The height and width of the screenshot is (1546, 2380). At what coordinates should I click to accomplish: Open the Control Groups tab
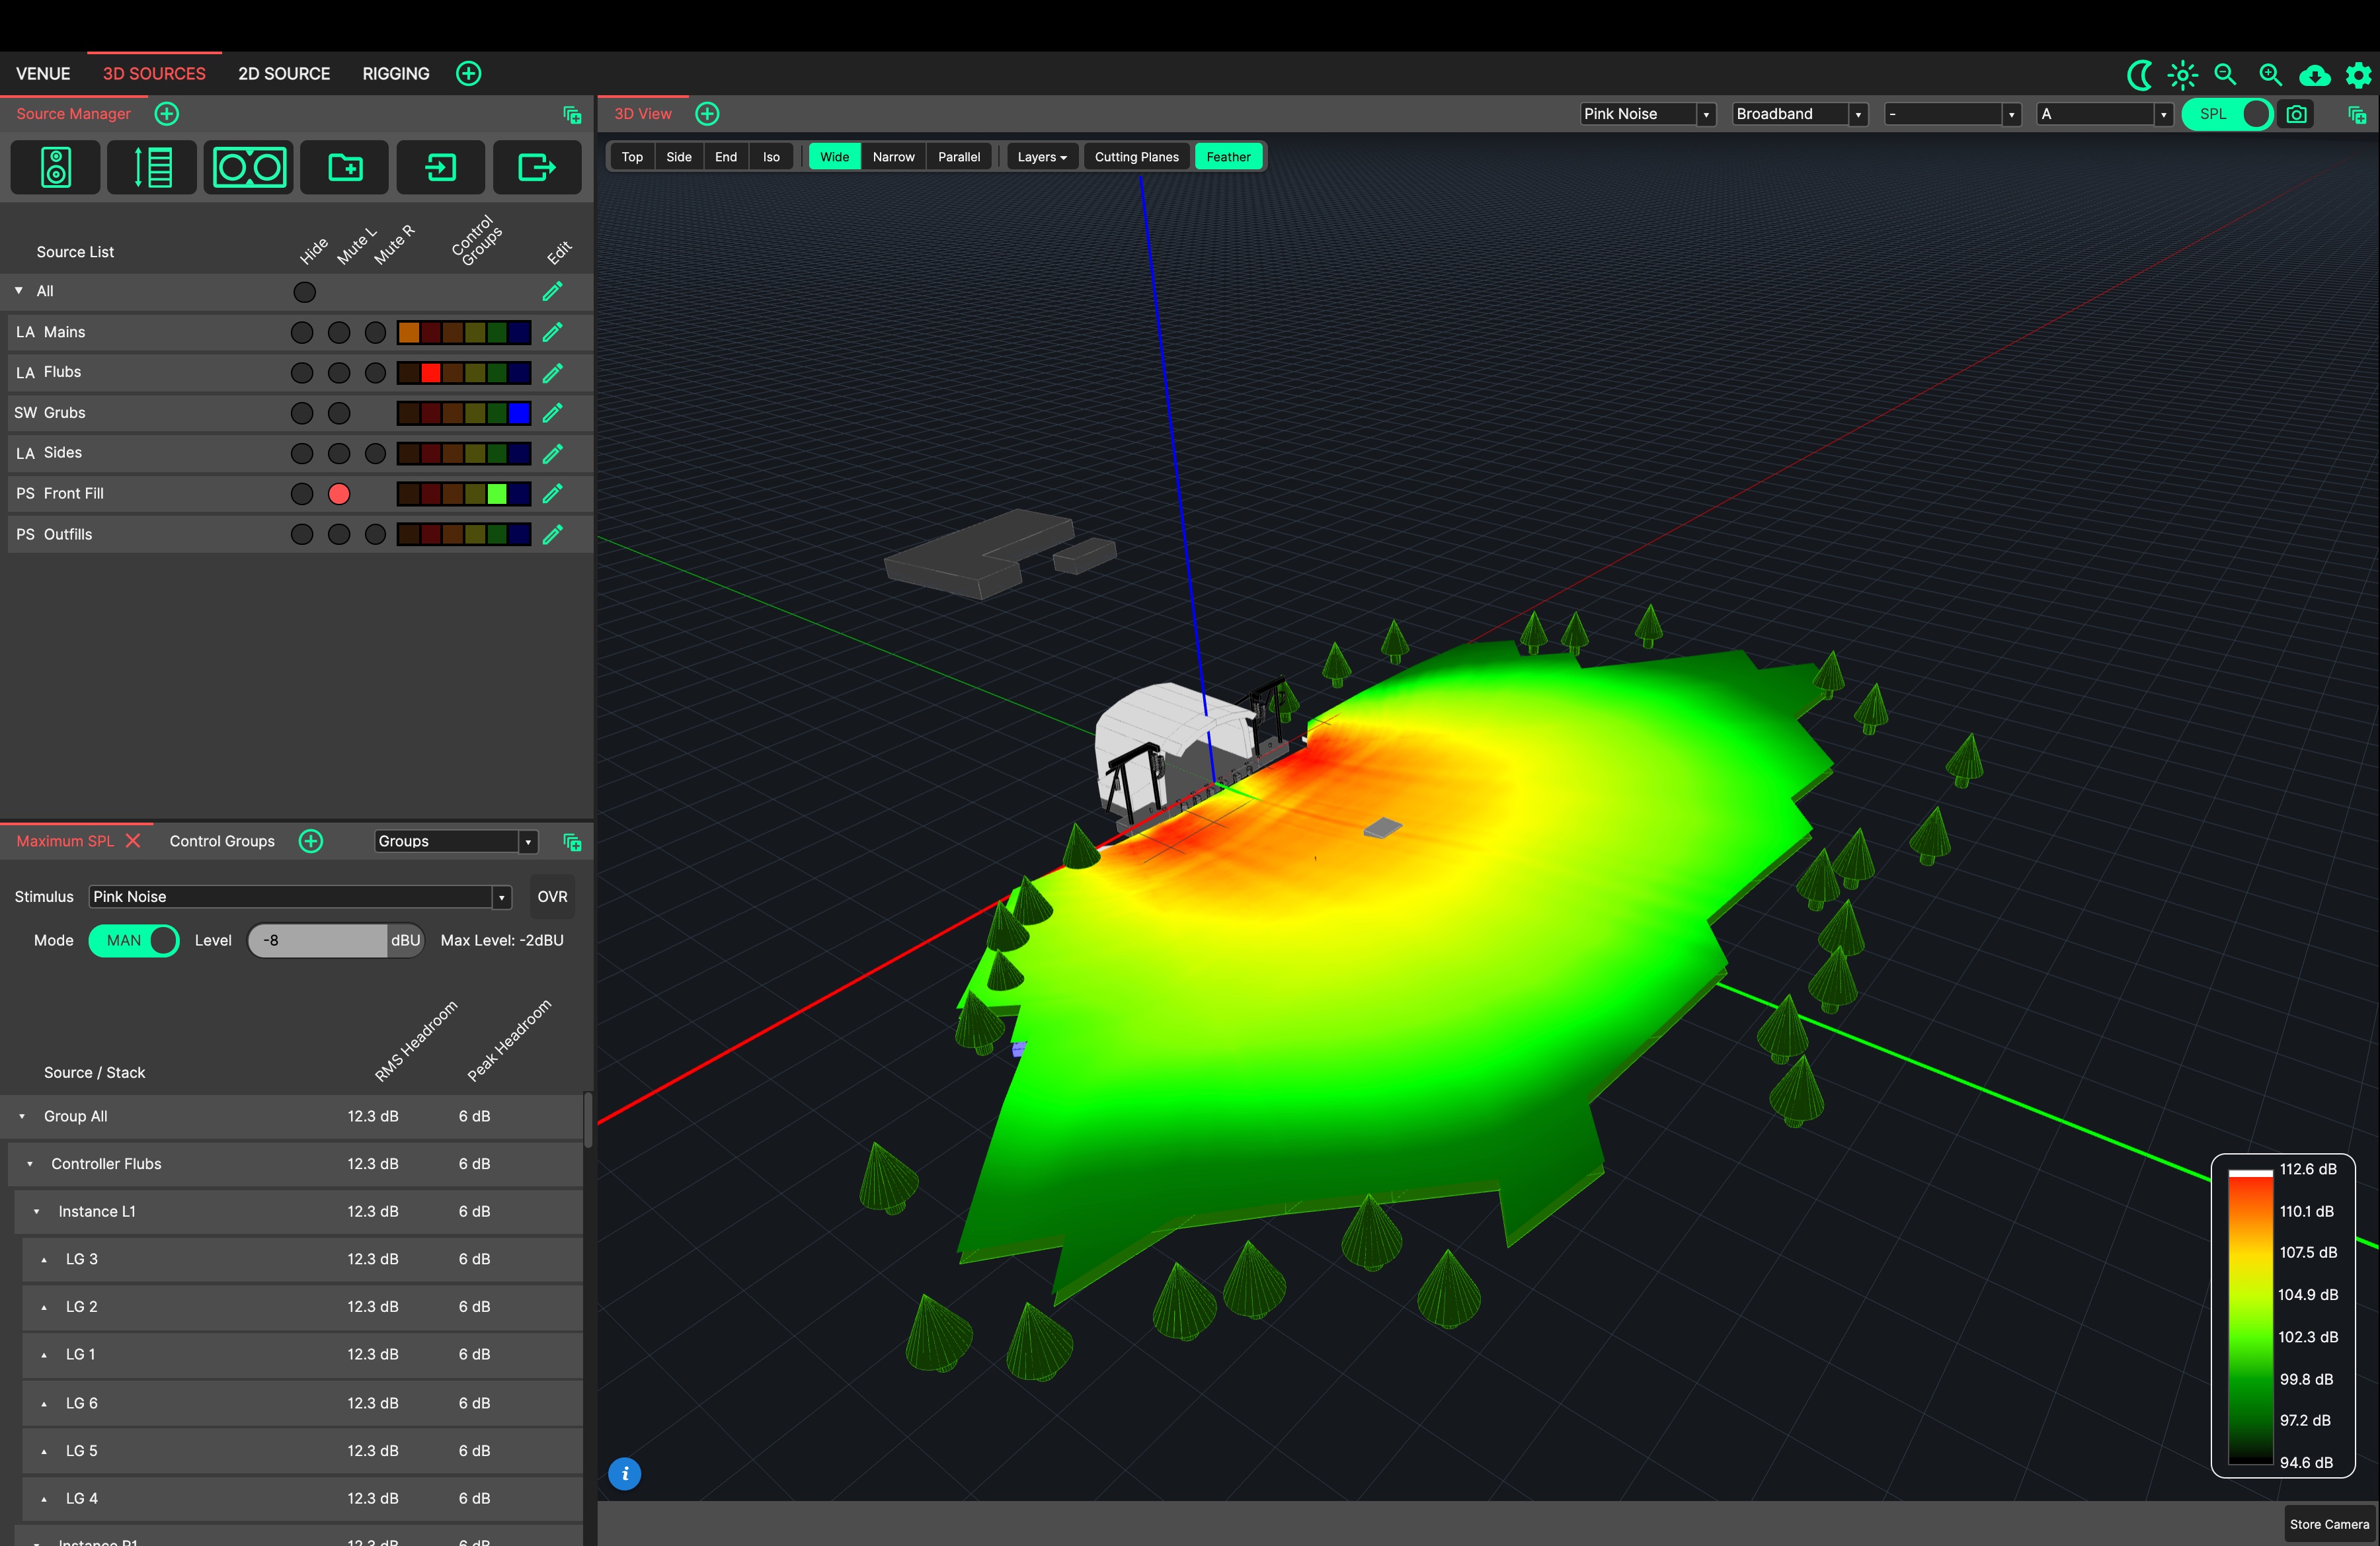222,842
